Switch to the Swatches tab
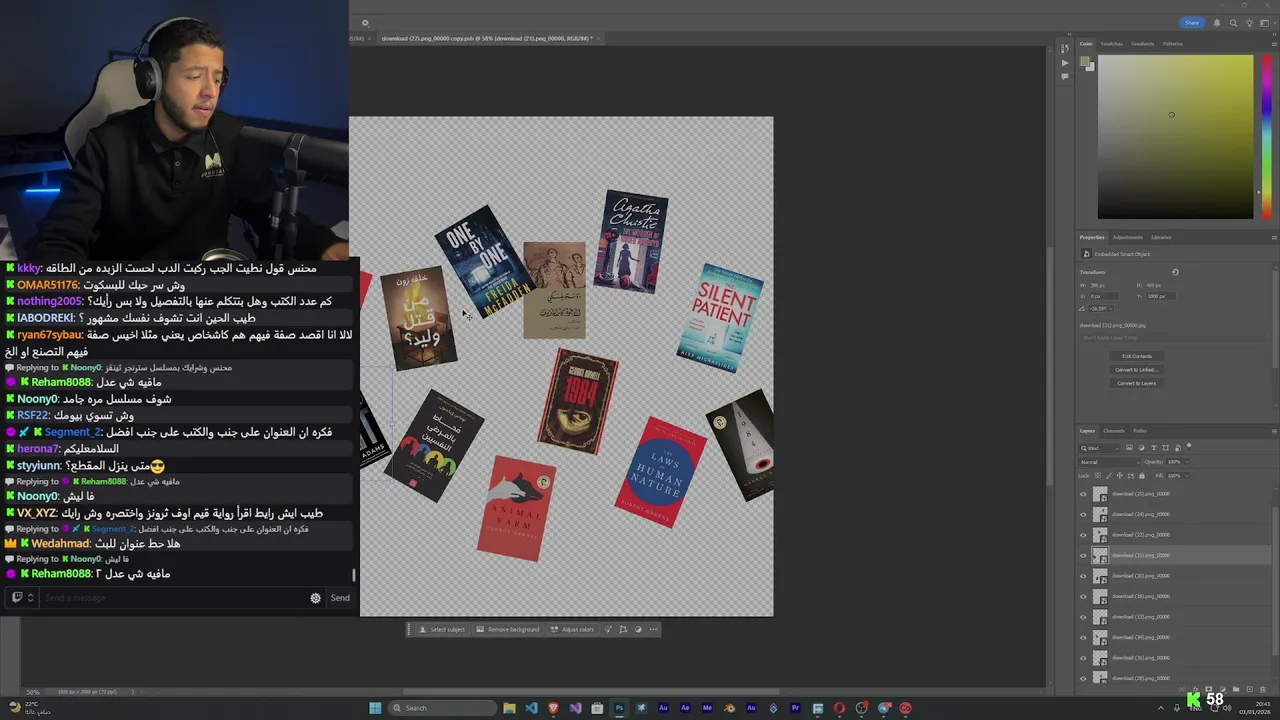Image resolution: width=1280 pixels, height=720 pixels. coord(1112,44)
